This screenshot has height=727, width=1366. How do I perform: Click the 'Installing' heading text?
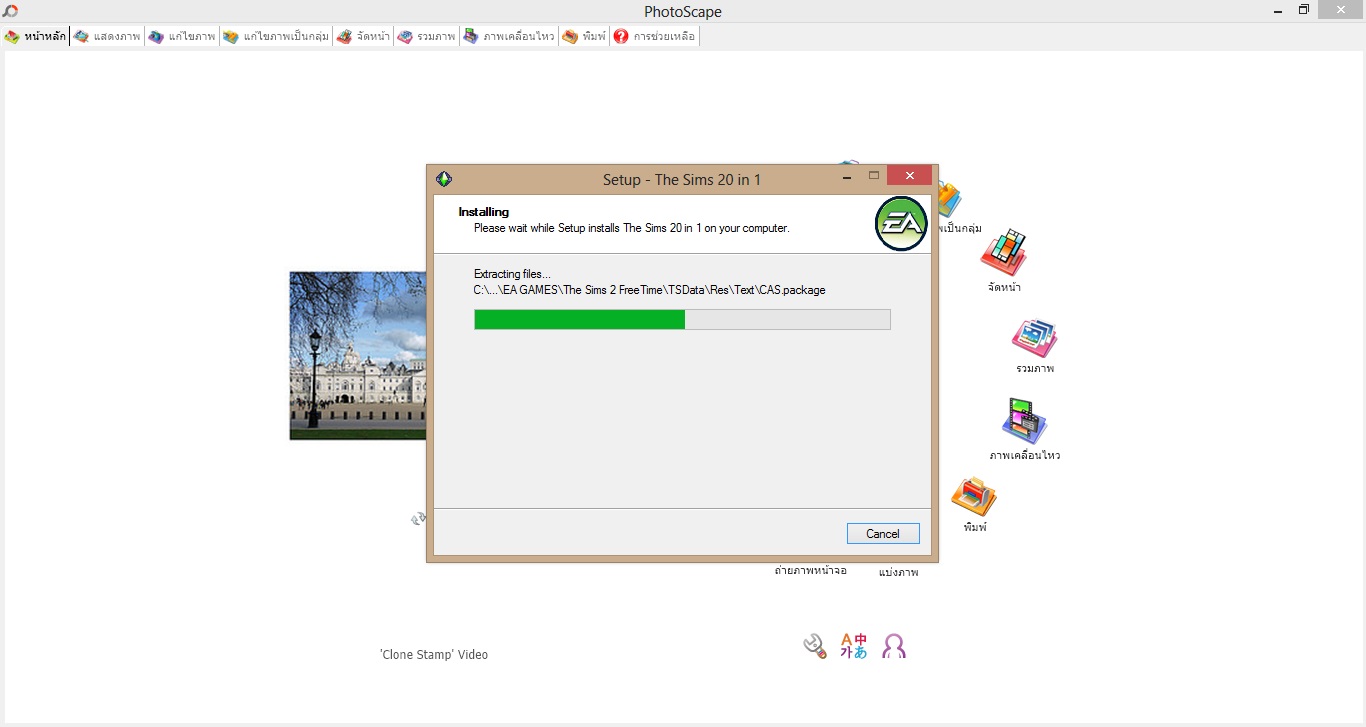point(484,212)
